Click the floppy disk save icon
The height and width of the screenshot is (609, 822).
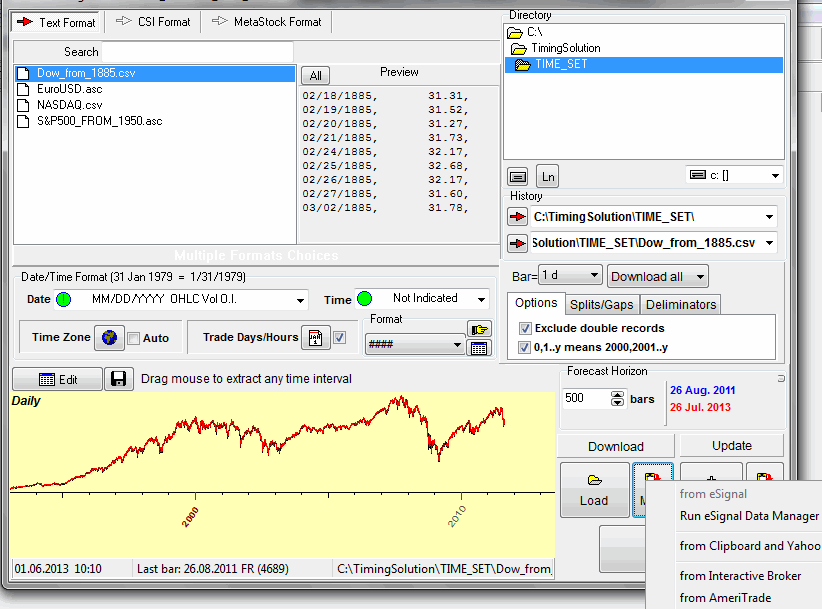tap(118, 379)
